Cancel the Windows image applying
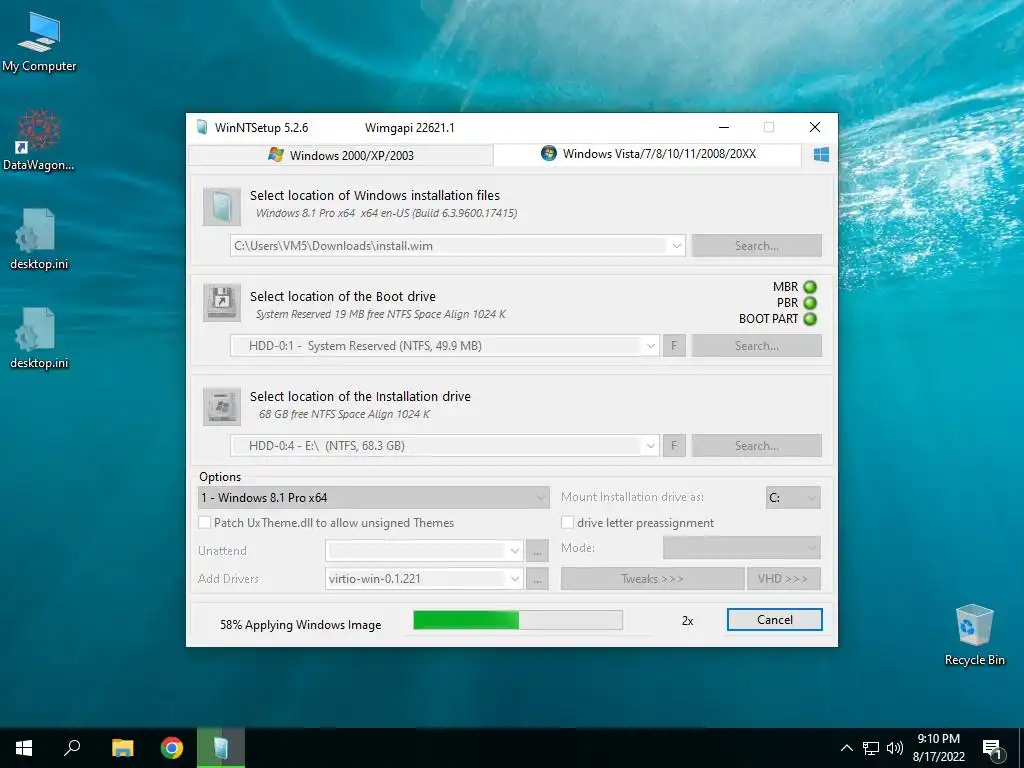Screen dimensions: 1024x768 point(775,620)
